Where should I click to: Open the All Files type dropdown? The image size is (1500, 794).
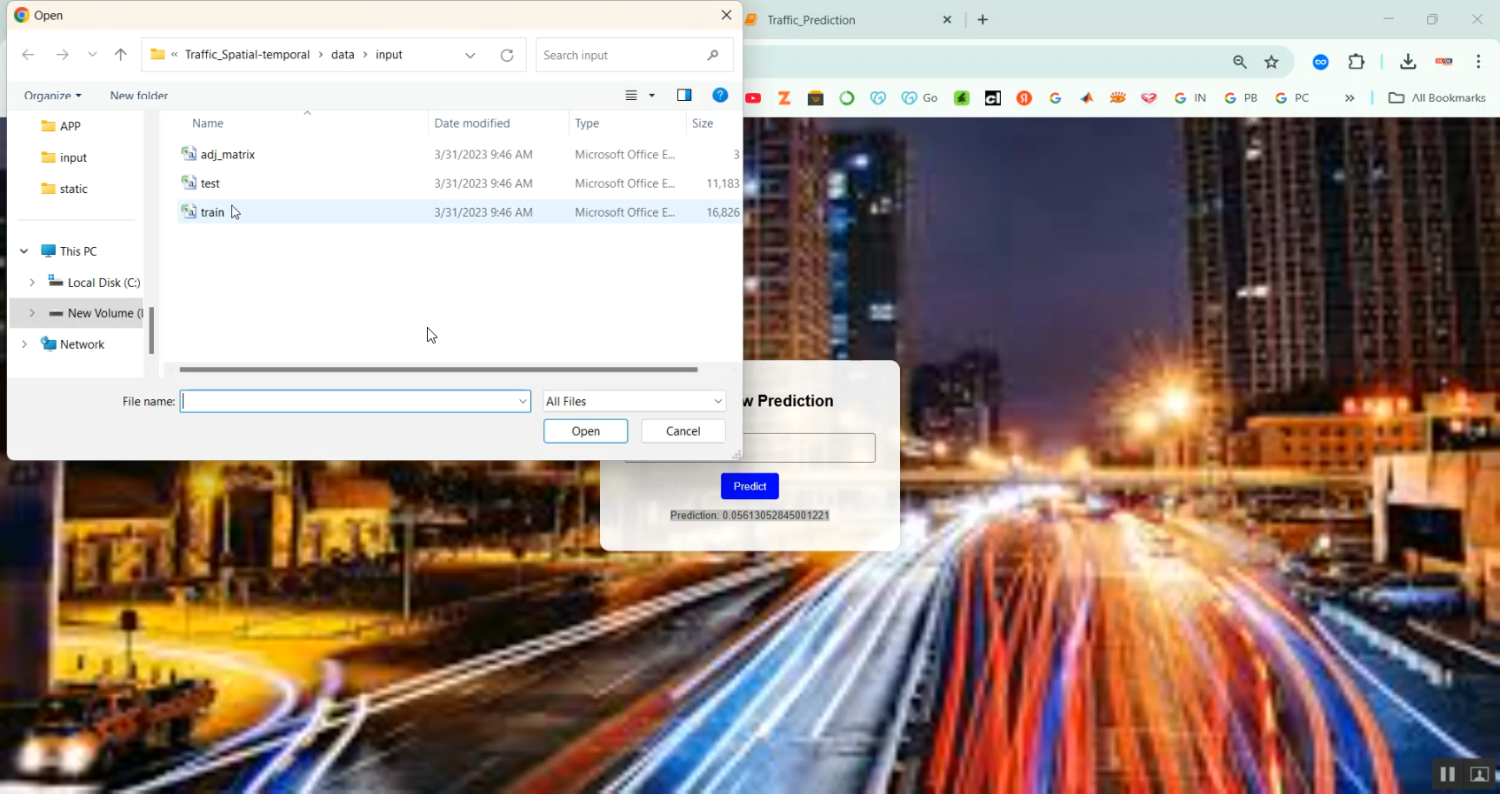pos(634,401)
